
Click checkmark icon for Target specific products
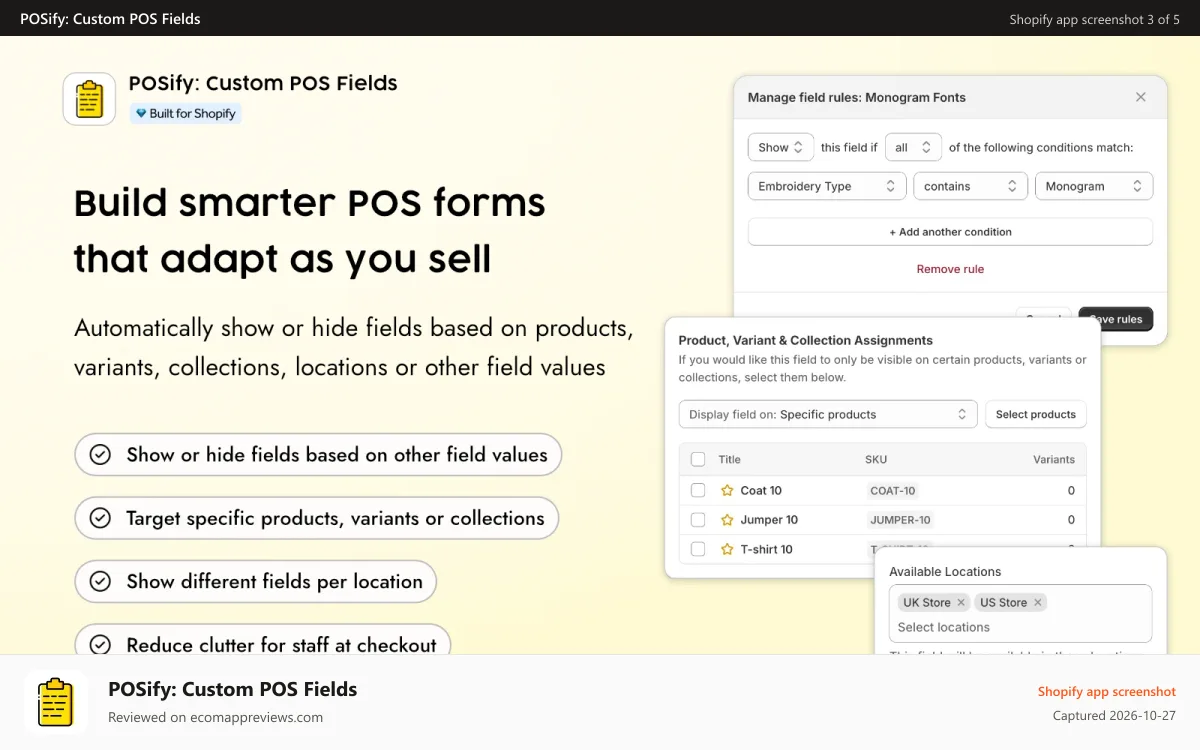point(100,518)
